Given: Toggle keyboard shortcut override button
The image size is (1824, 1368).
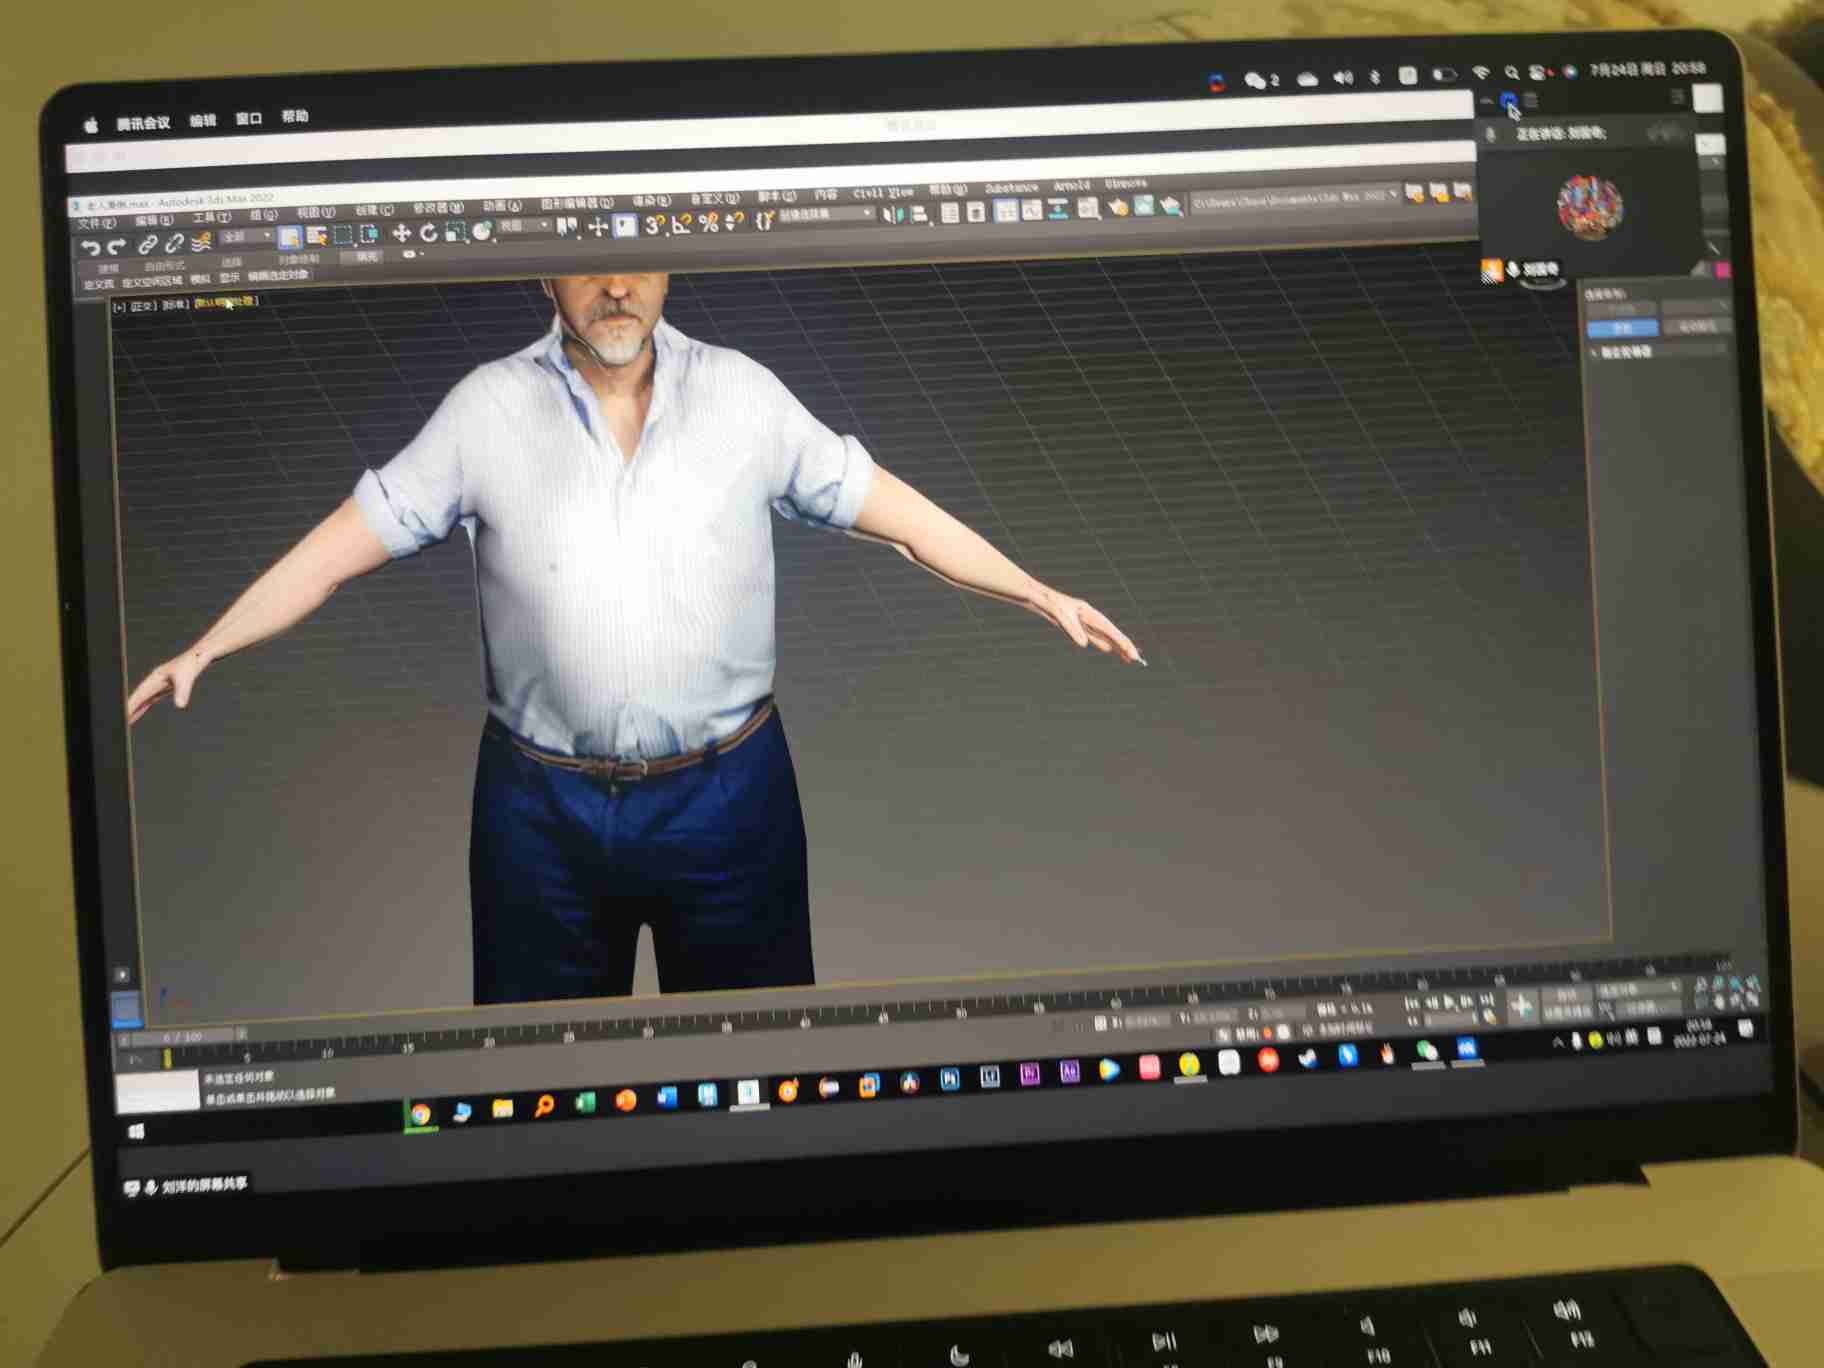Looking at the screenshot, I should tap(625, 226).
